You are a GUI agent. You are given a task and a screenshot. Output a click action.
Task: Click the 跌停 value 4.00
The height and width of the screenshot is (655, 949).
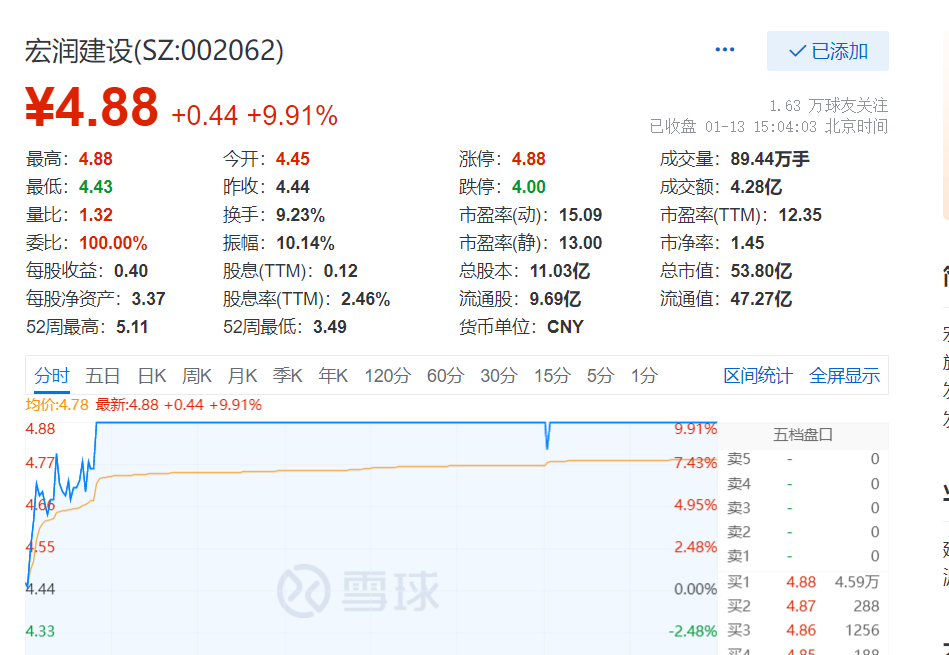point(529,187)
